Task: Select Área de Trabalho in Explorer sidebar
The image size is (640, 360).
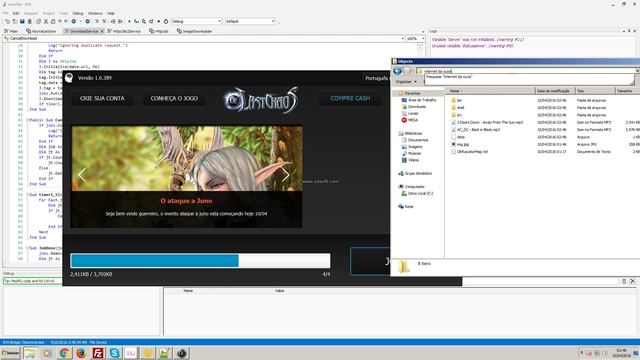Action: pos(419,100)
